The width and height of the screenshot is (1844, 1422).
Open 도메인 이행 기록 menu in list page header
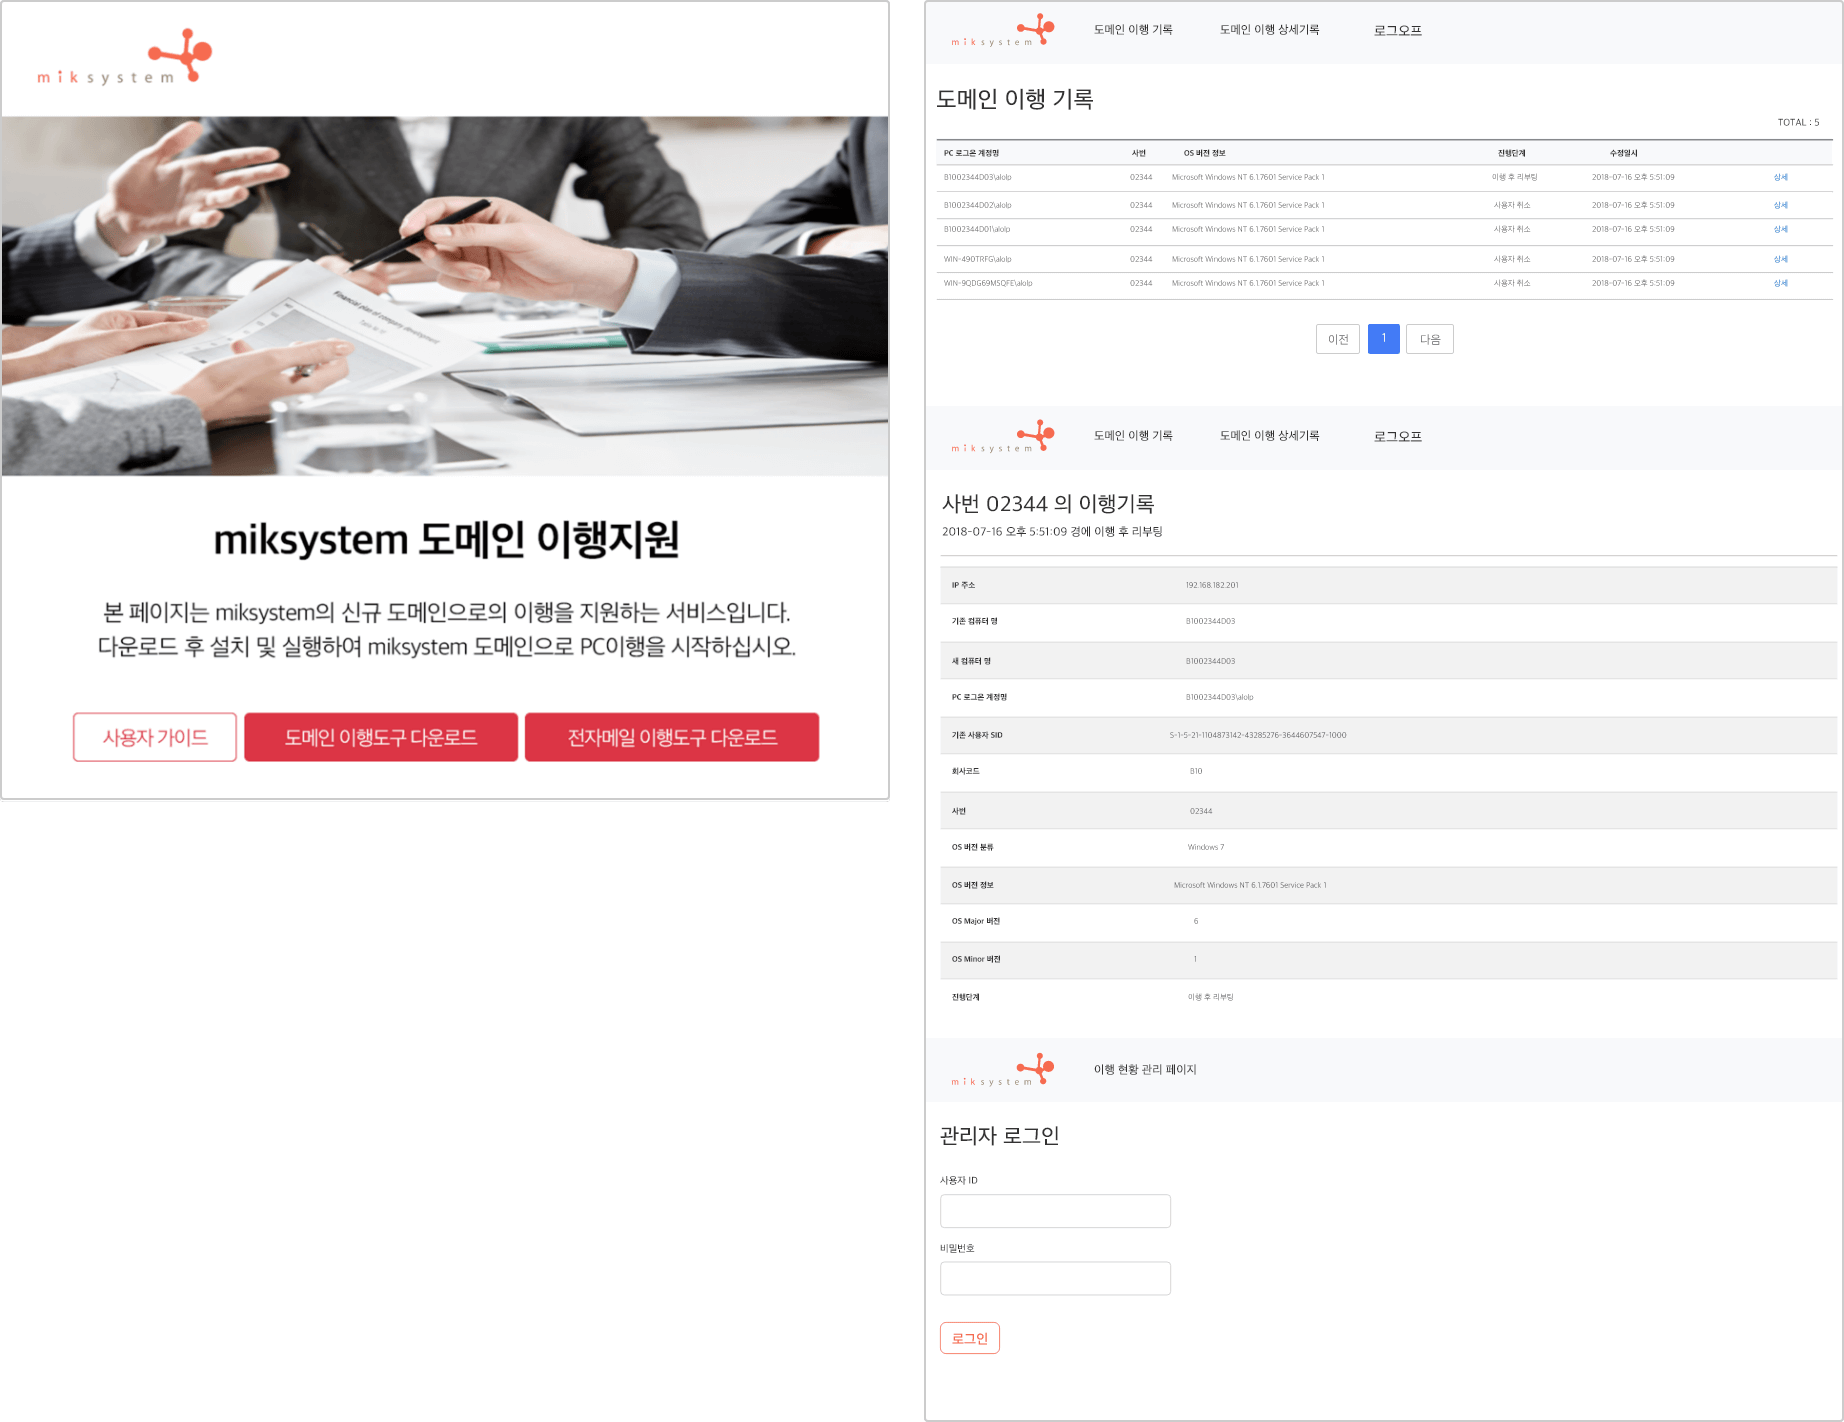pos(1133,30)
